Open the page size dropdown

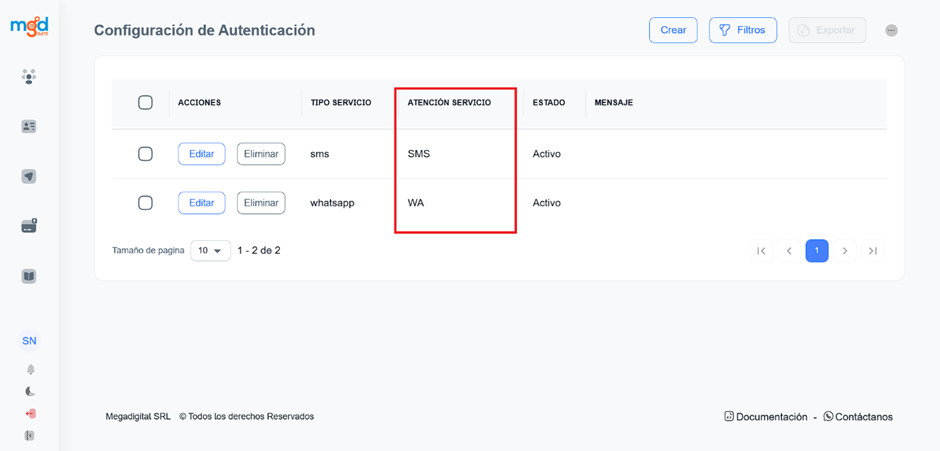click(x=210, y=251)
